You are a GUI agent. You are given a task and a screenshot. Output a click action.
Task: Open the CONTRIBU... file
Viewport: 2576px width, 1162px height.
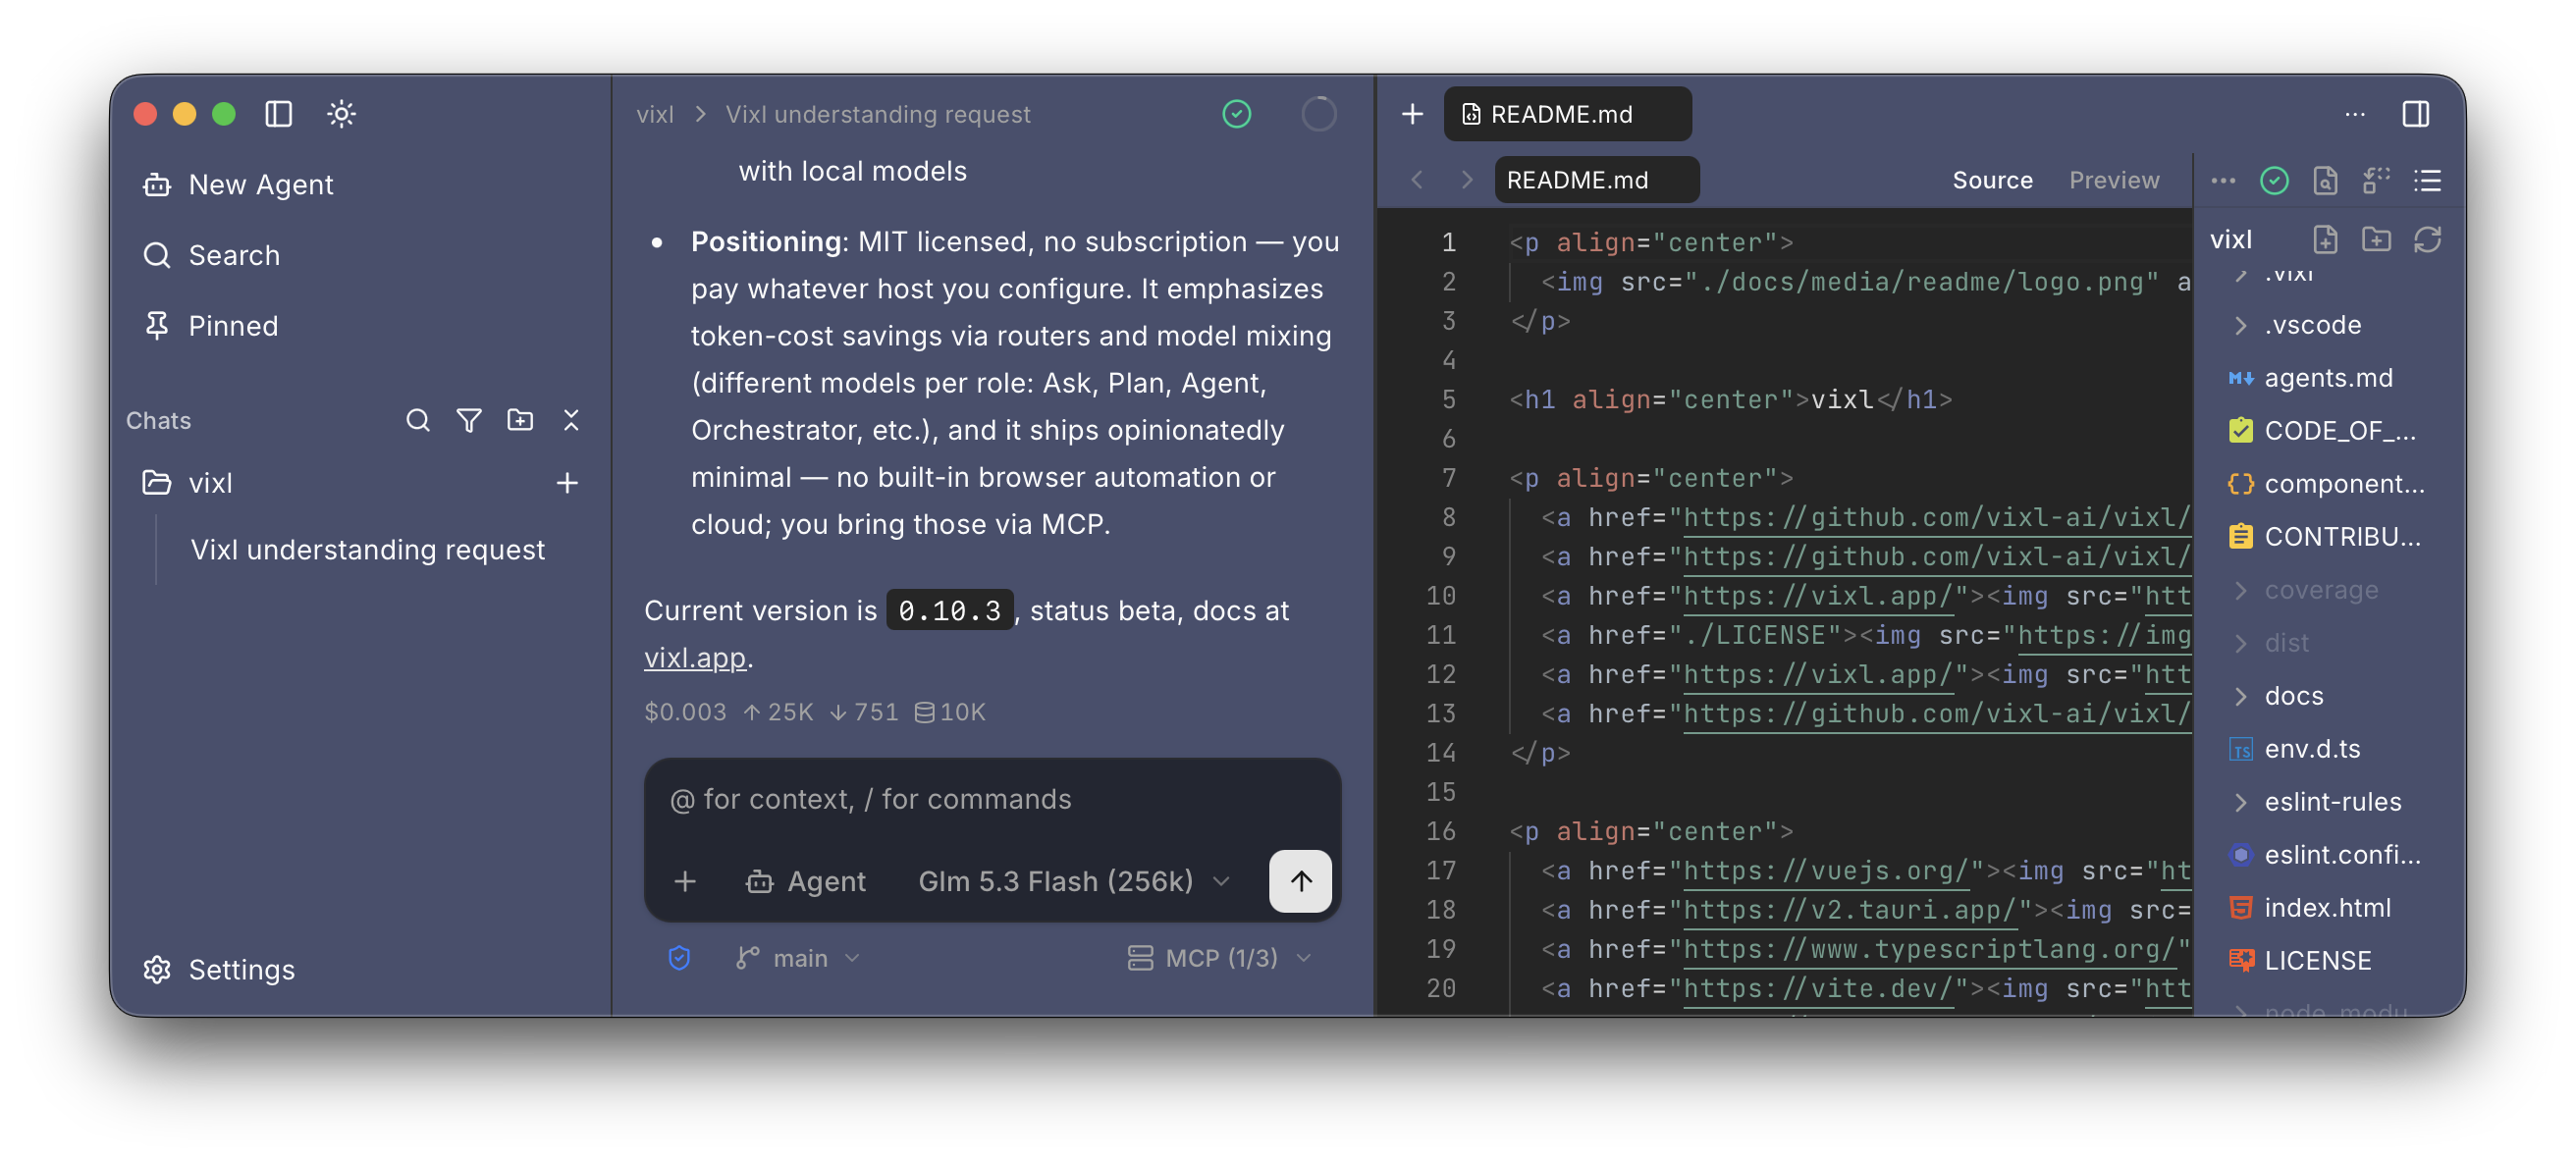pos(2326,538)
